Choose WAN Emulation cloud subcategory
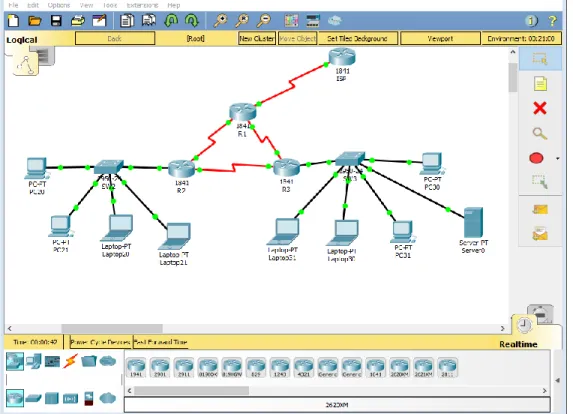This screenshot has height=414, width=573. pos(107,398)
